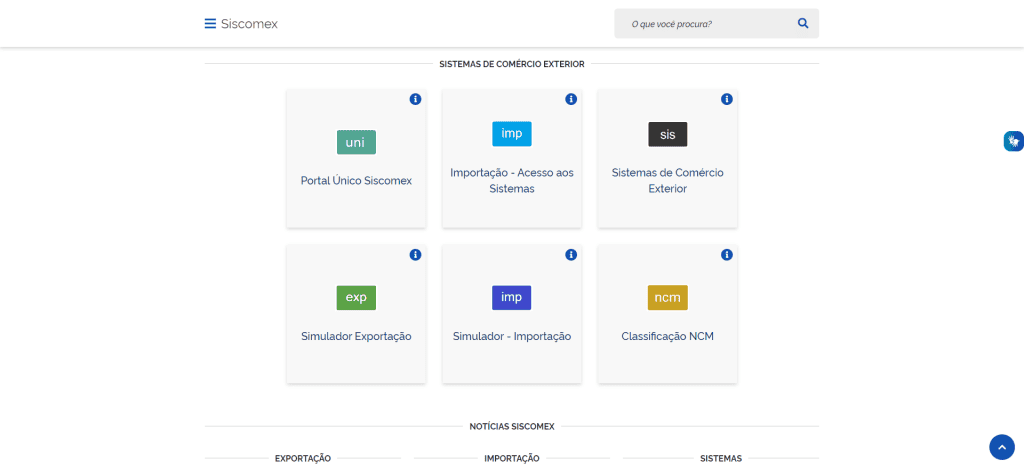Click the magnifier search icon
Image resolution: width=1024 pixels, height=469 pixels.
(803, 24)
